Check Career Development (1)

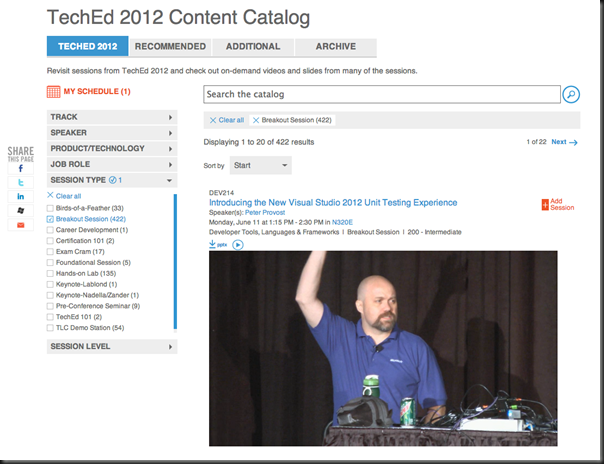coord(50,230)
